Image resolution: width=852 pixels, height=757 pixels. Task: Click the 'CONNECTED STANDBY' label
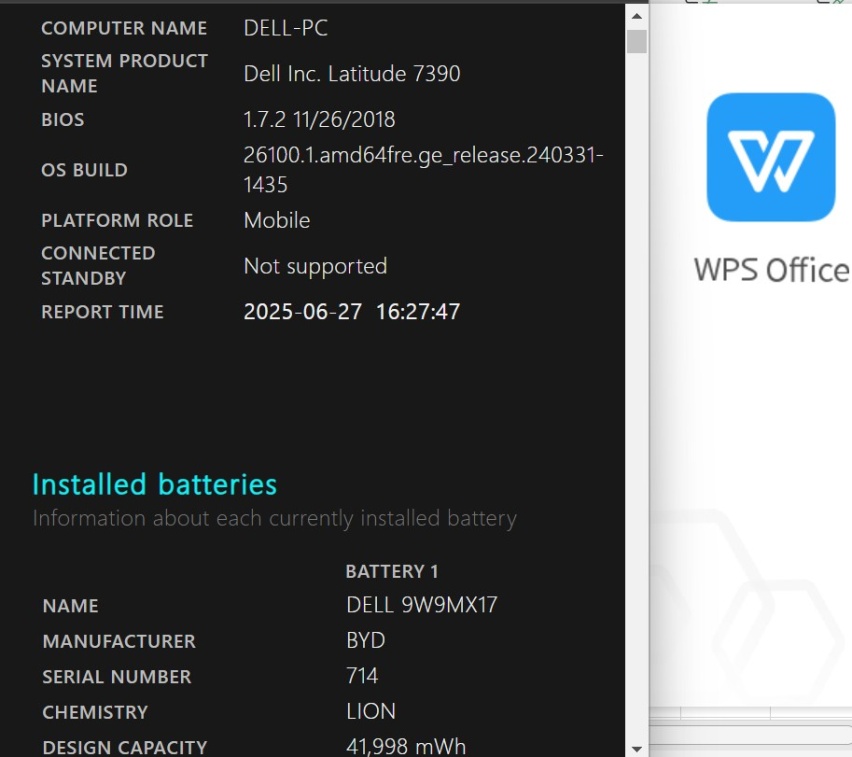click(x=98, y=266)
